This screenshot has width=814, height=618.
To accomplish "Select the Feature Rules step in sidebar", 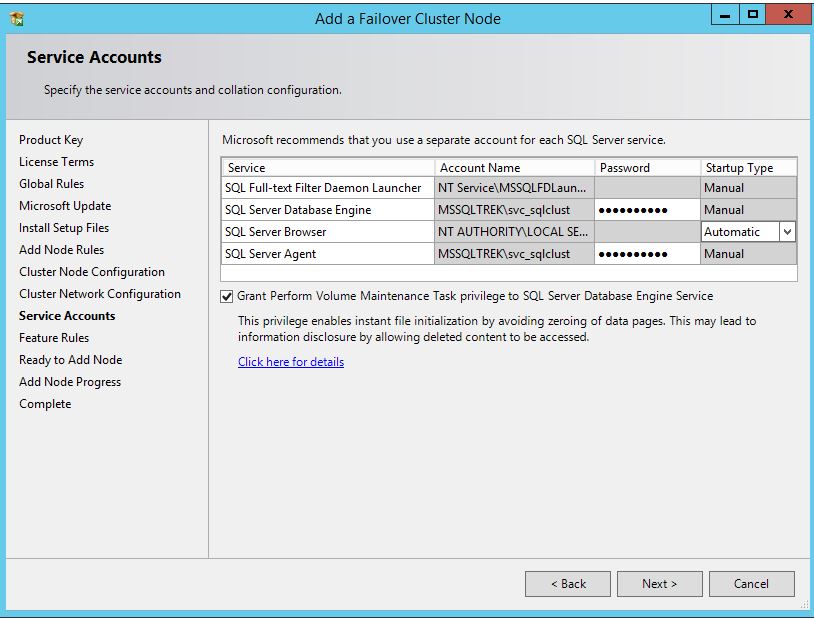I will [x=54, y=338].
